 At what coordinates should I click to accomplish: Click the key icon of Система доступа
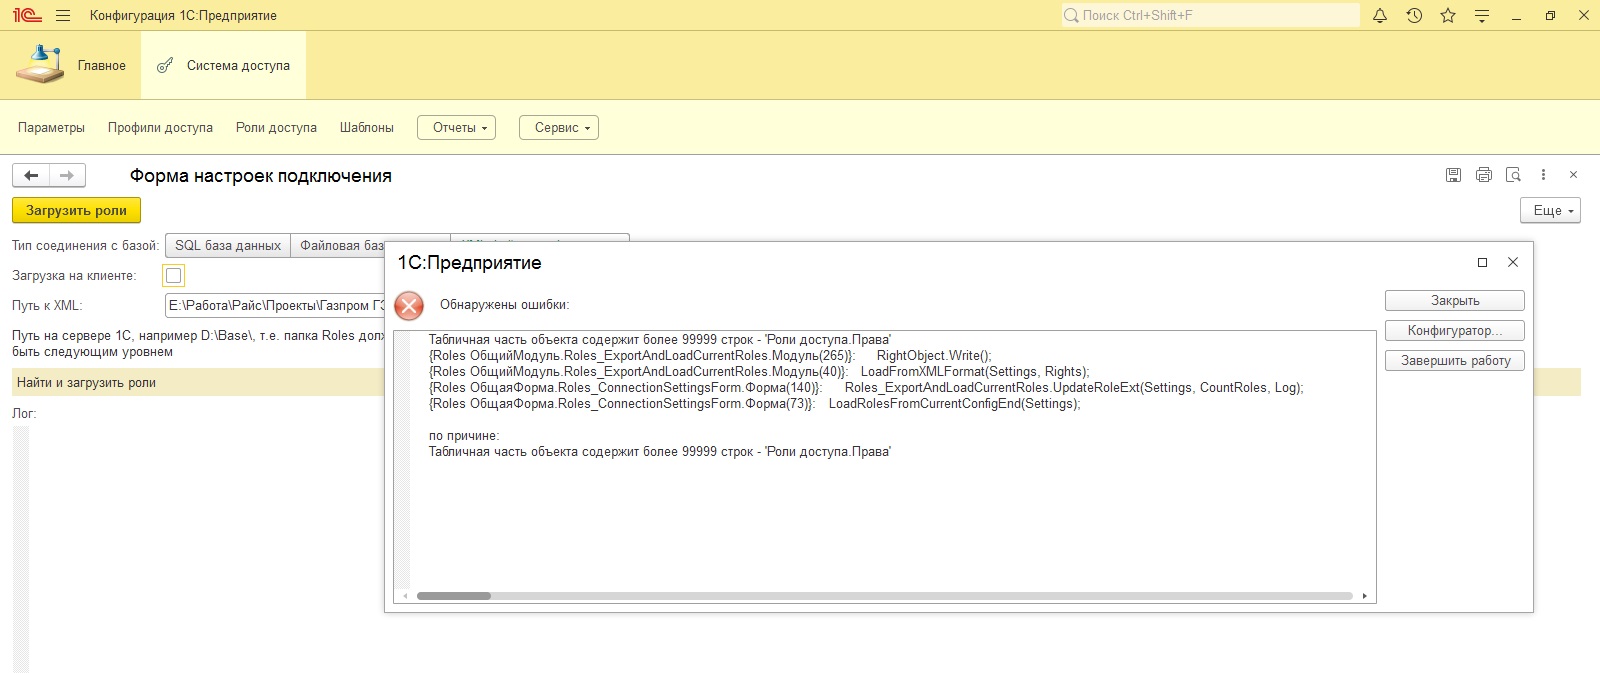165,65
